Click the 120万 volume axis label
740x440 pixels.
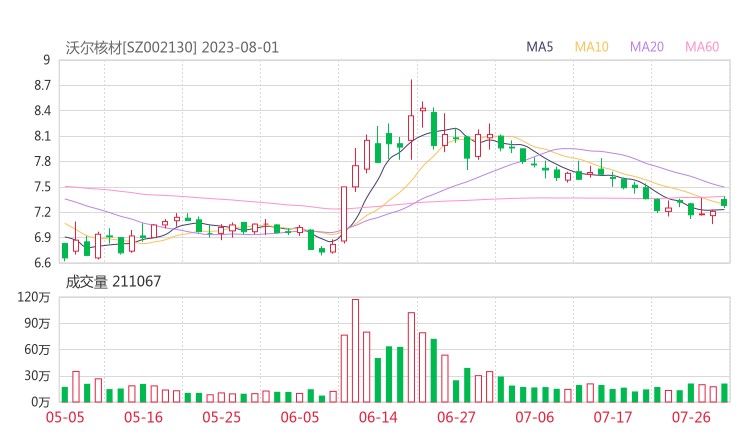click(34, 297)
